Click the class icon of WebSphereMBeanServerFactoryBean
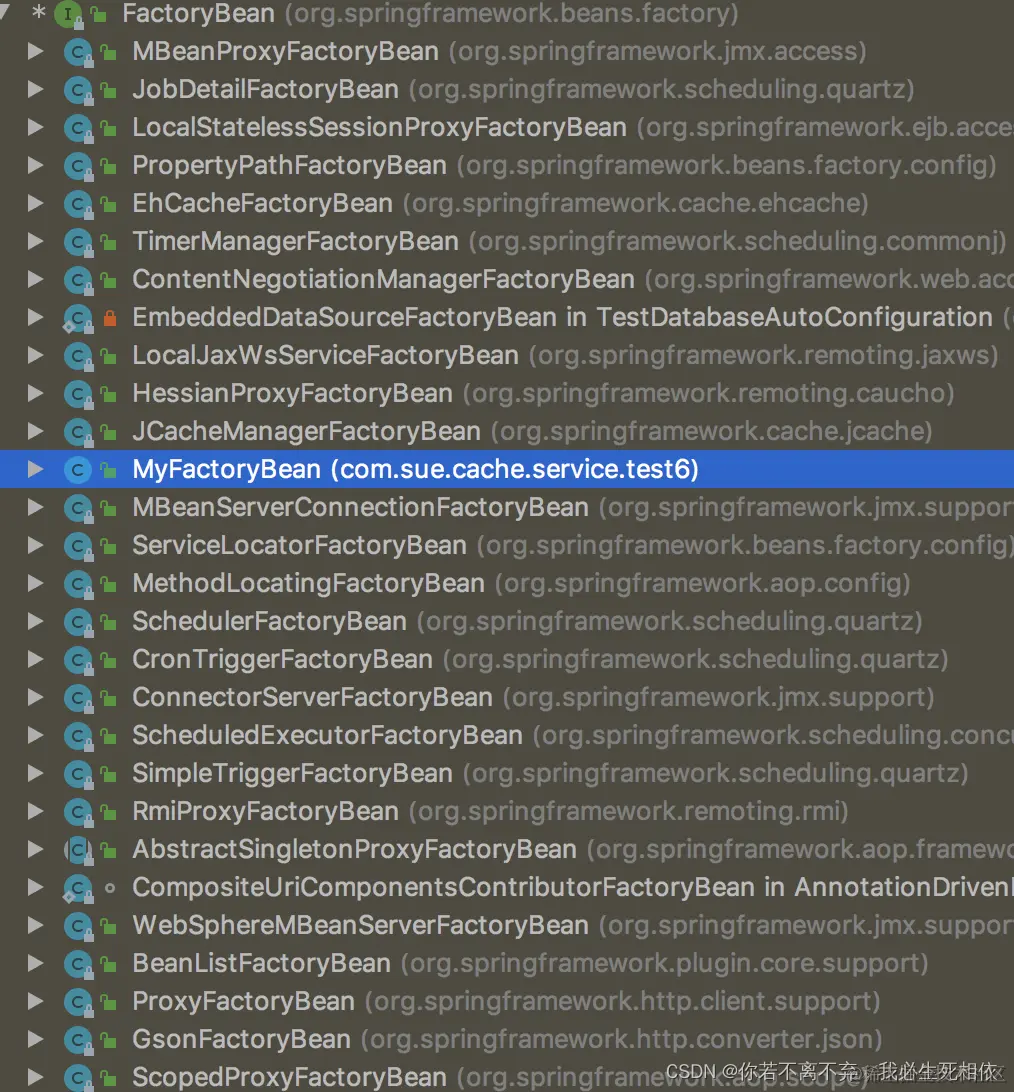The width and height of the screenshot is (1014, 1092). 78,926
